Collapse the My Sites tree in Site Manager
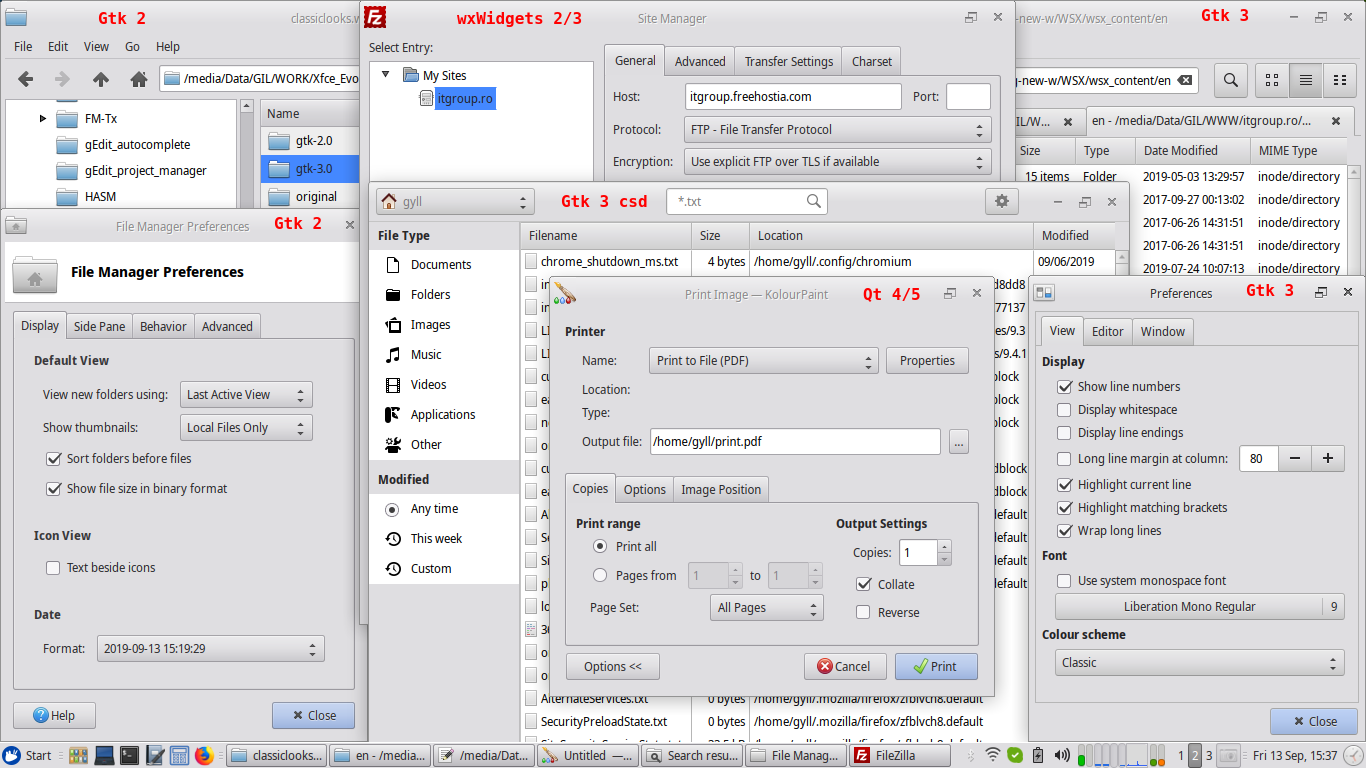The image size is (1366, 768). 386,75
